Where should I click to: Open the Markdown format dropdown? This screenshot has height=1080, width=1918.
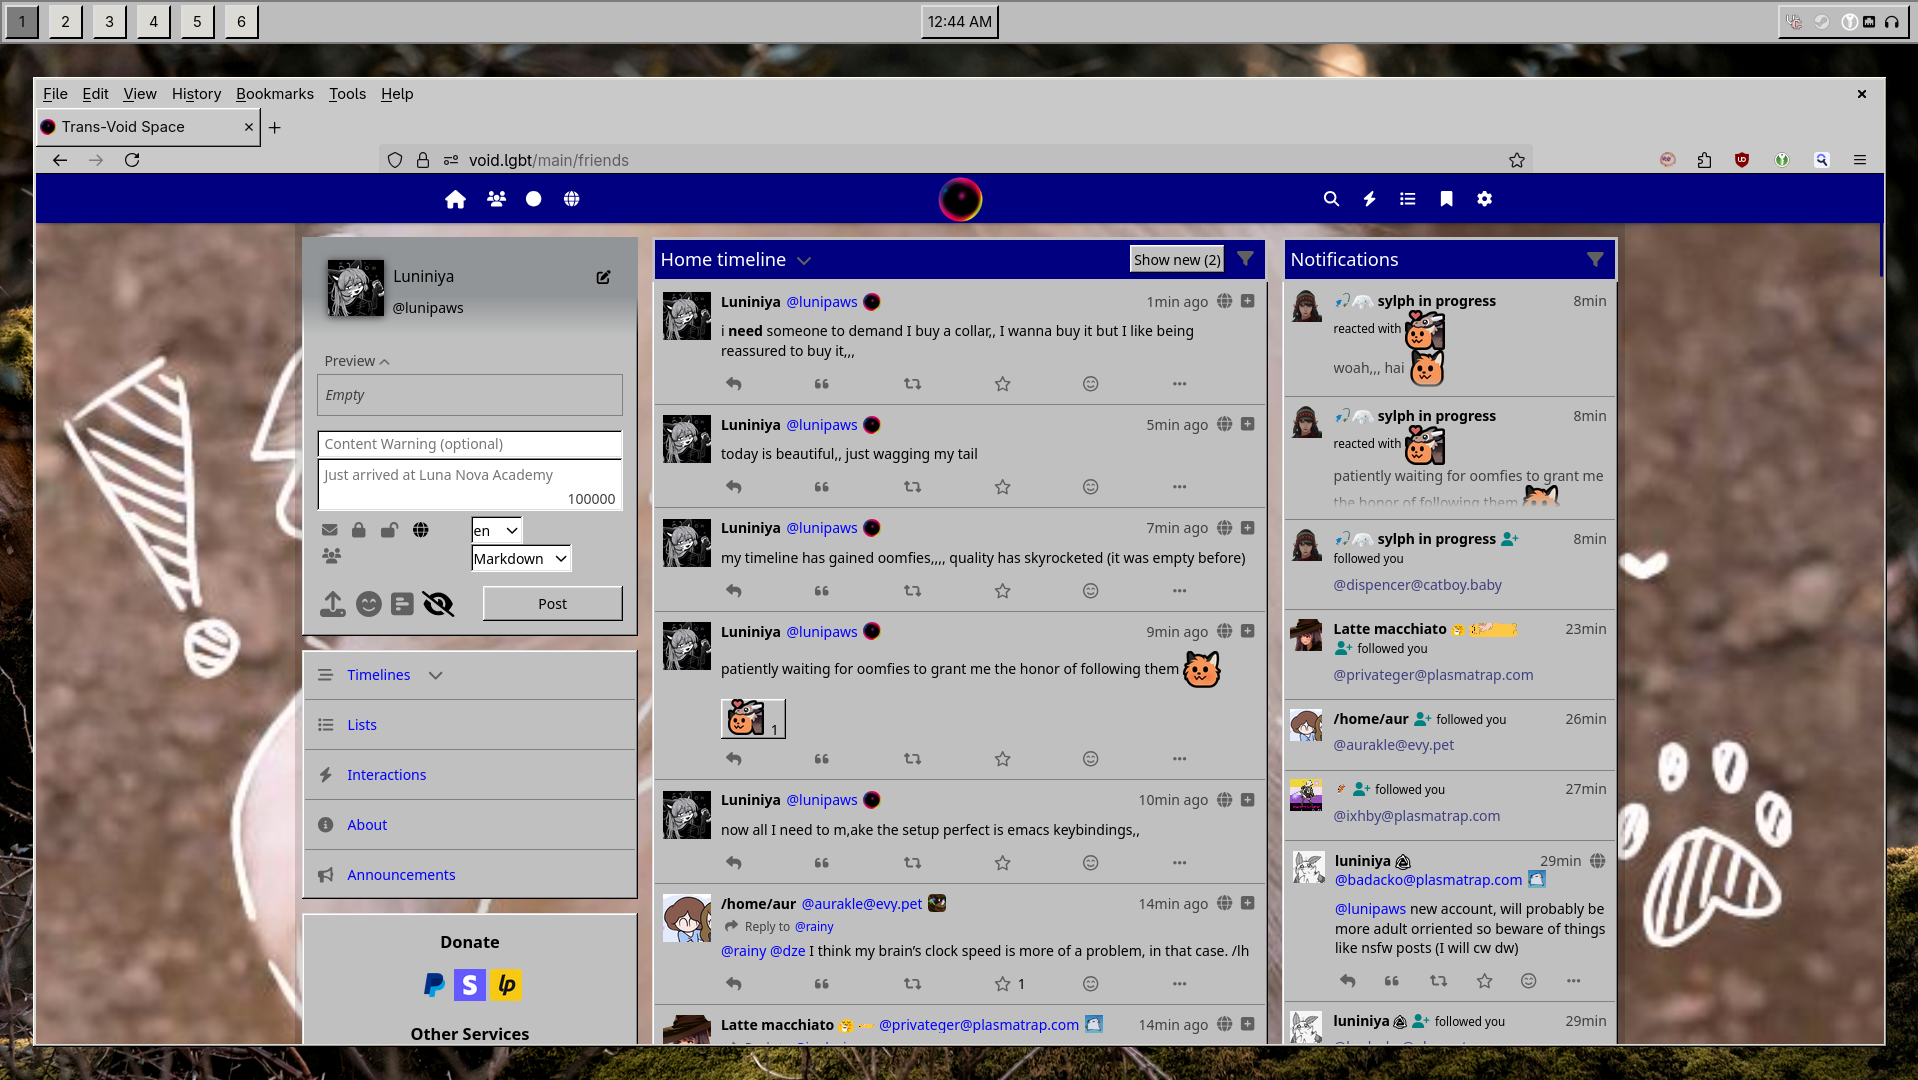(520, 559)
